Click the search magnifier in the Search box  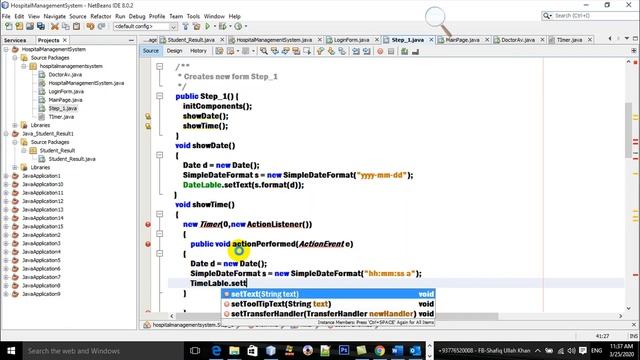[547, 16]
